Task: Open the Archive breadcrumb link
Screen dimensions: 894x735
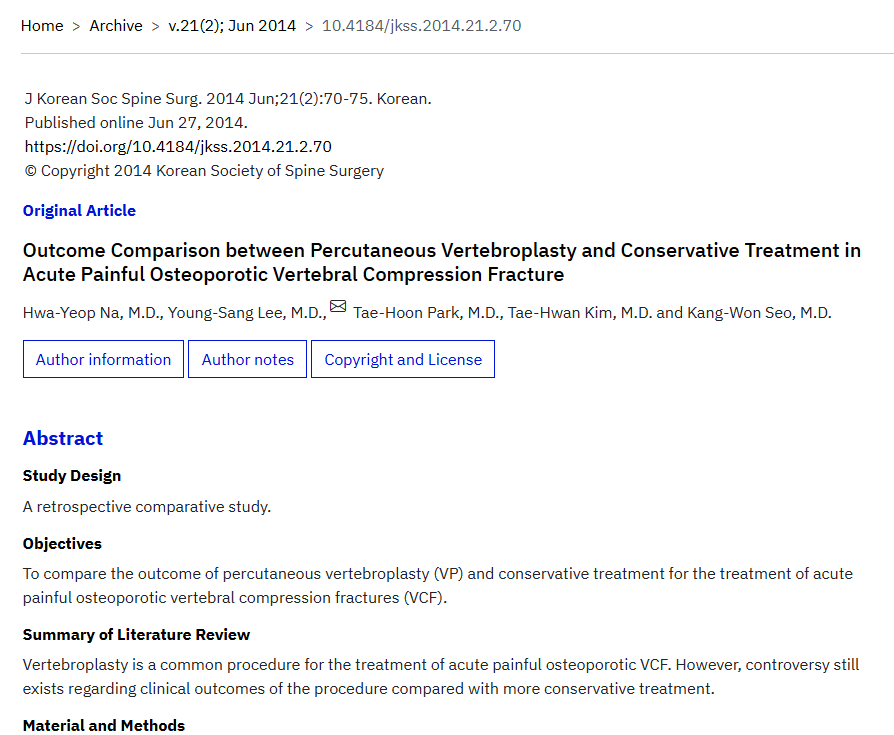Action: click(x=116, y=26)
